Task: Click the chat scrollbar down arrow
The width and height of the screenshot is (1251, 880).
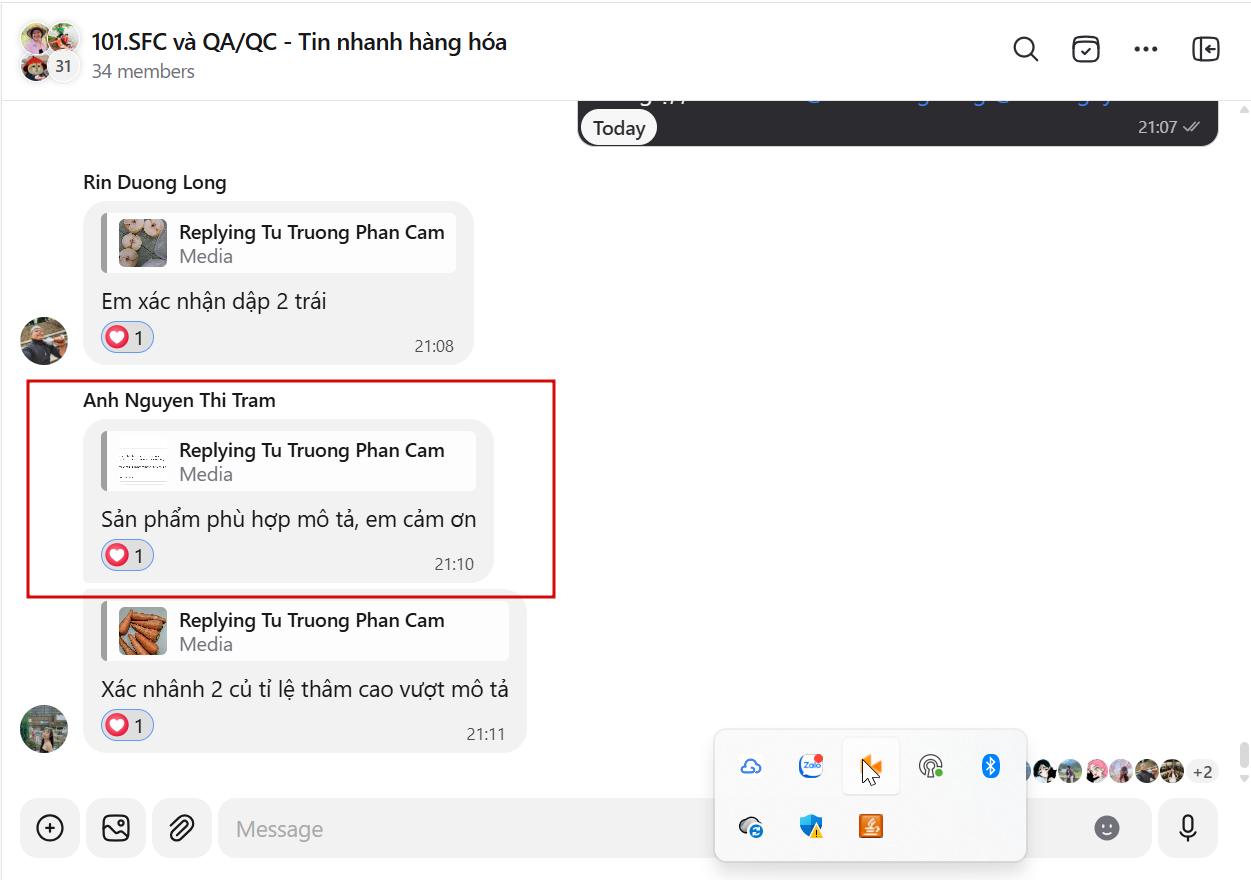Action: [x=1244, y=778]
